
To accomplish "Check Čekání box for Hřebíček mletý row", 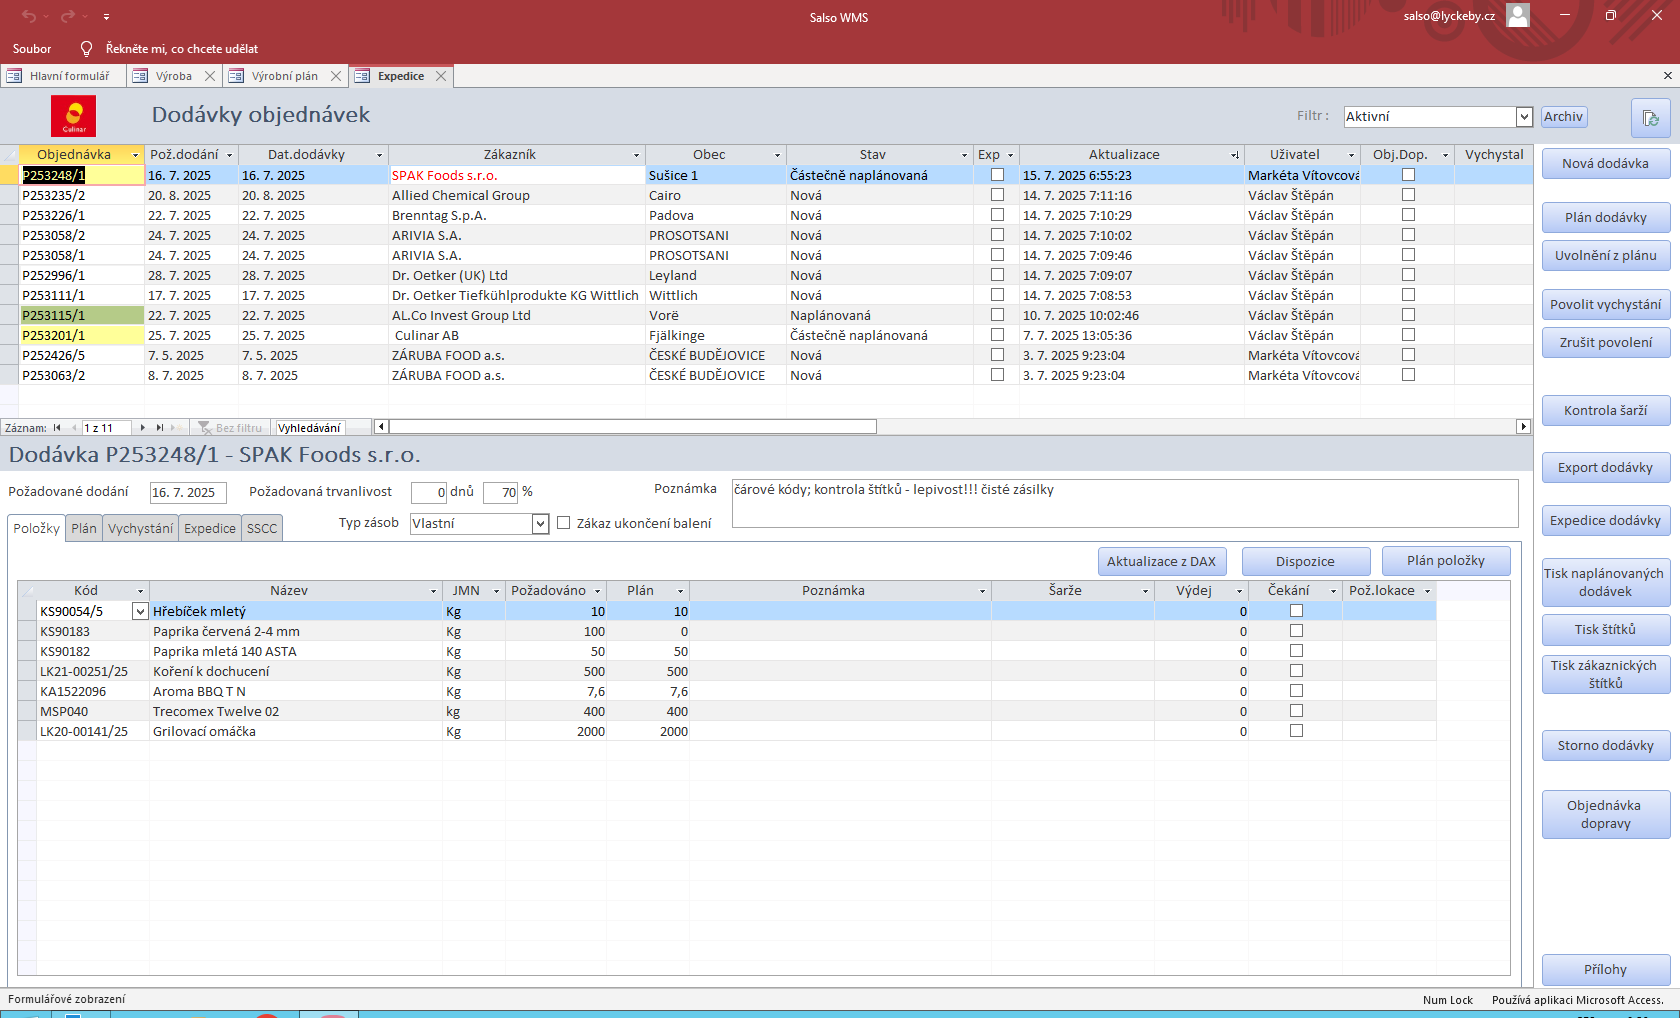I will coord(1296,611).
